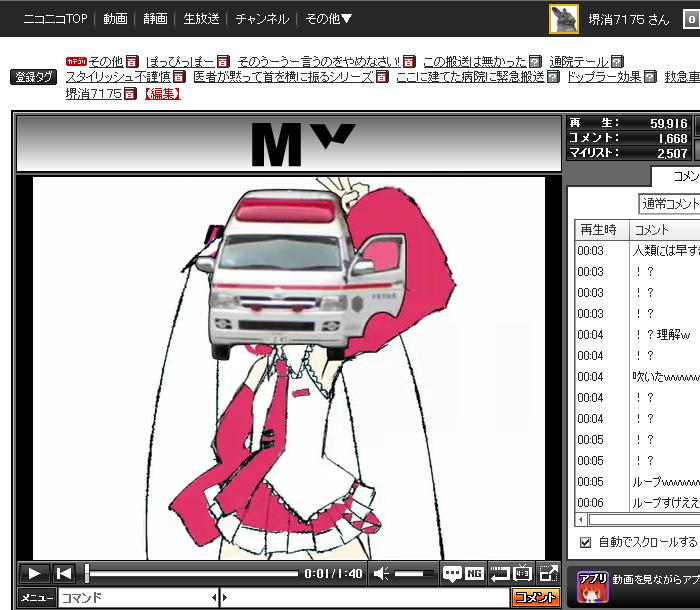Open dictionary icon next to 堺消7175 tag
This screenshot has height=610, width=700.
(130, 93)
